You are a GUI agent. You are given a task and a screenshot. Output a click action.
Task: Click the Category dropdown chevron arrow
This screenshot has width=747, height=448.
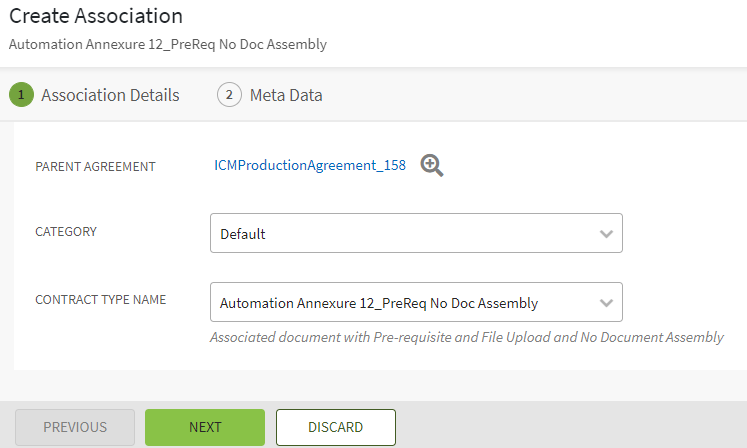coord(605,234)
